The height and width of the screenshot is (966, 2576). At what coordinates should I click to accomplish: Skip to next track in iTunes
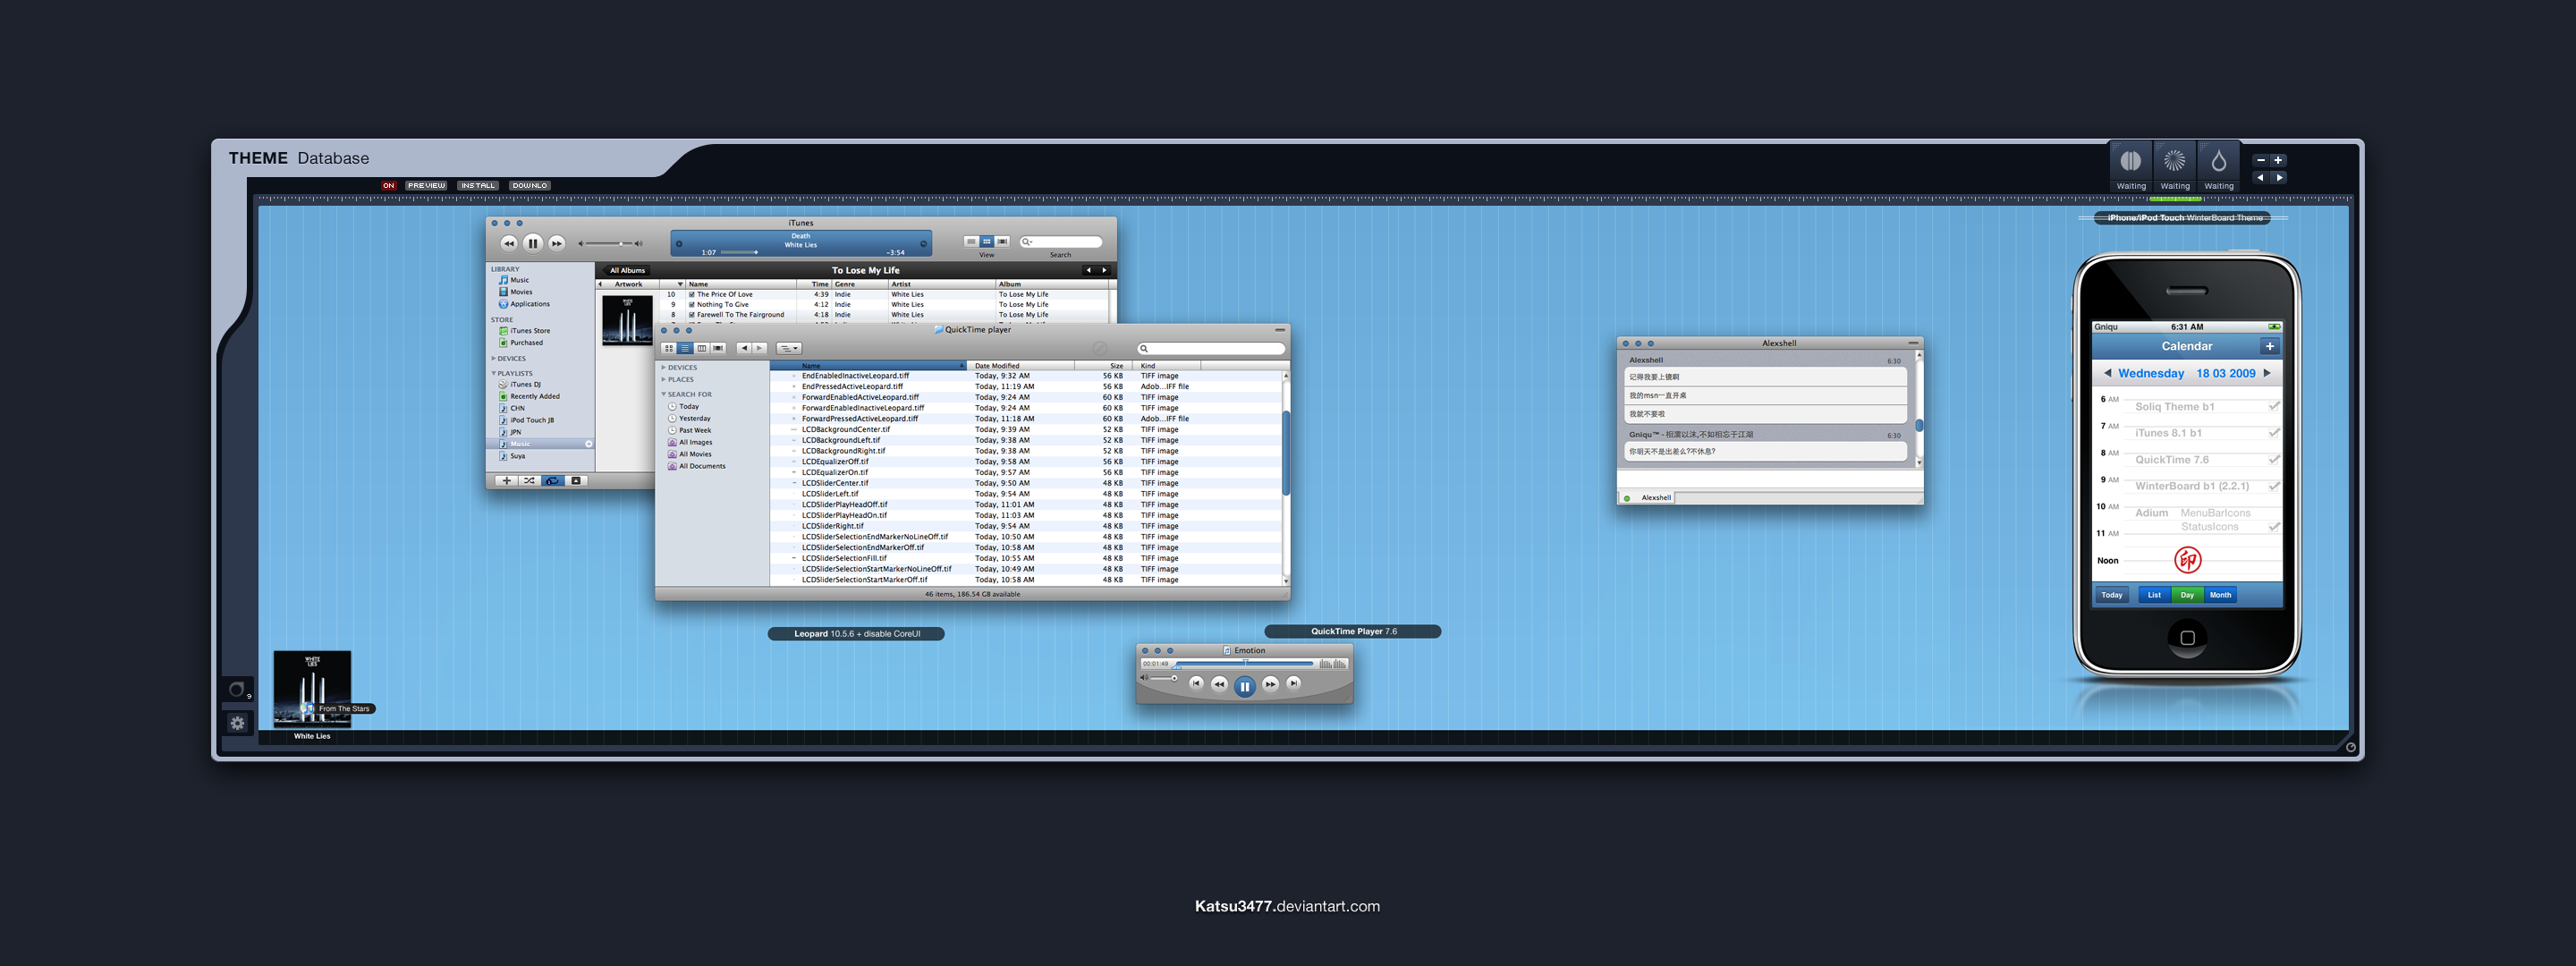coord(557,243)
